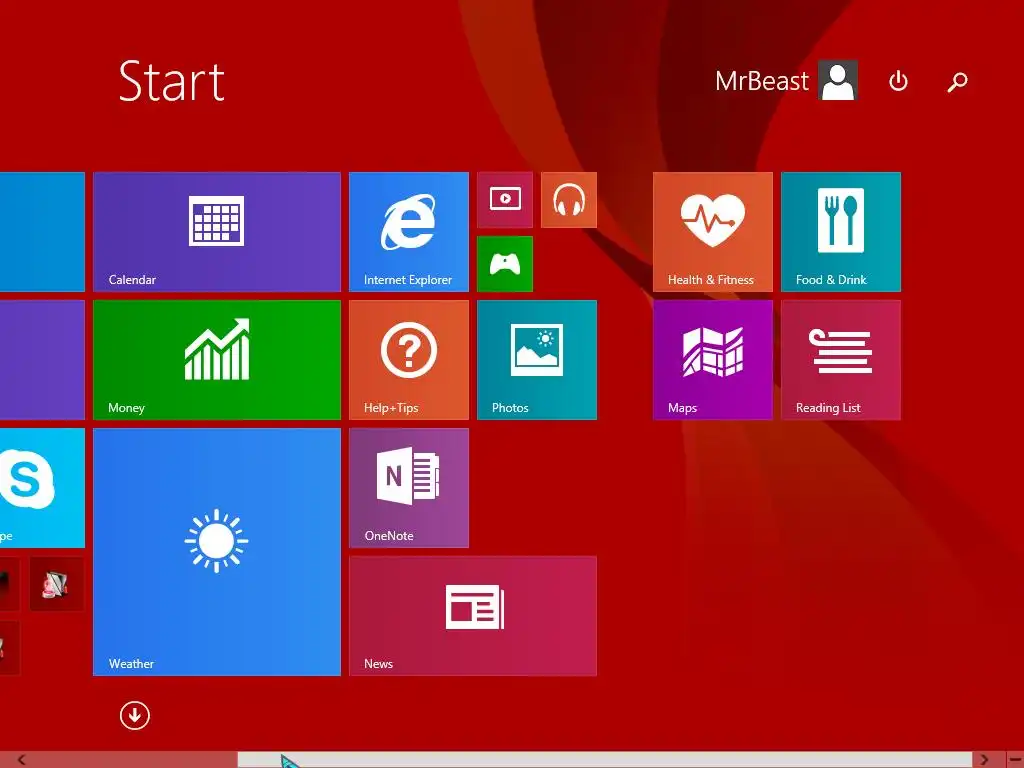Open search with the magnifier icon
This screenshot has height=768, width=1024.
coord(957,82)
